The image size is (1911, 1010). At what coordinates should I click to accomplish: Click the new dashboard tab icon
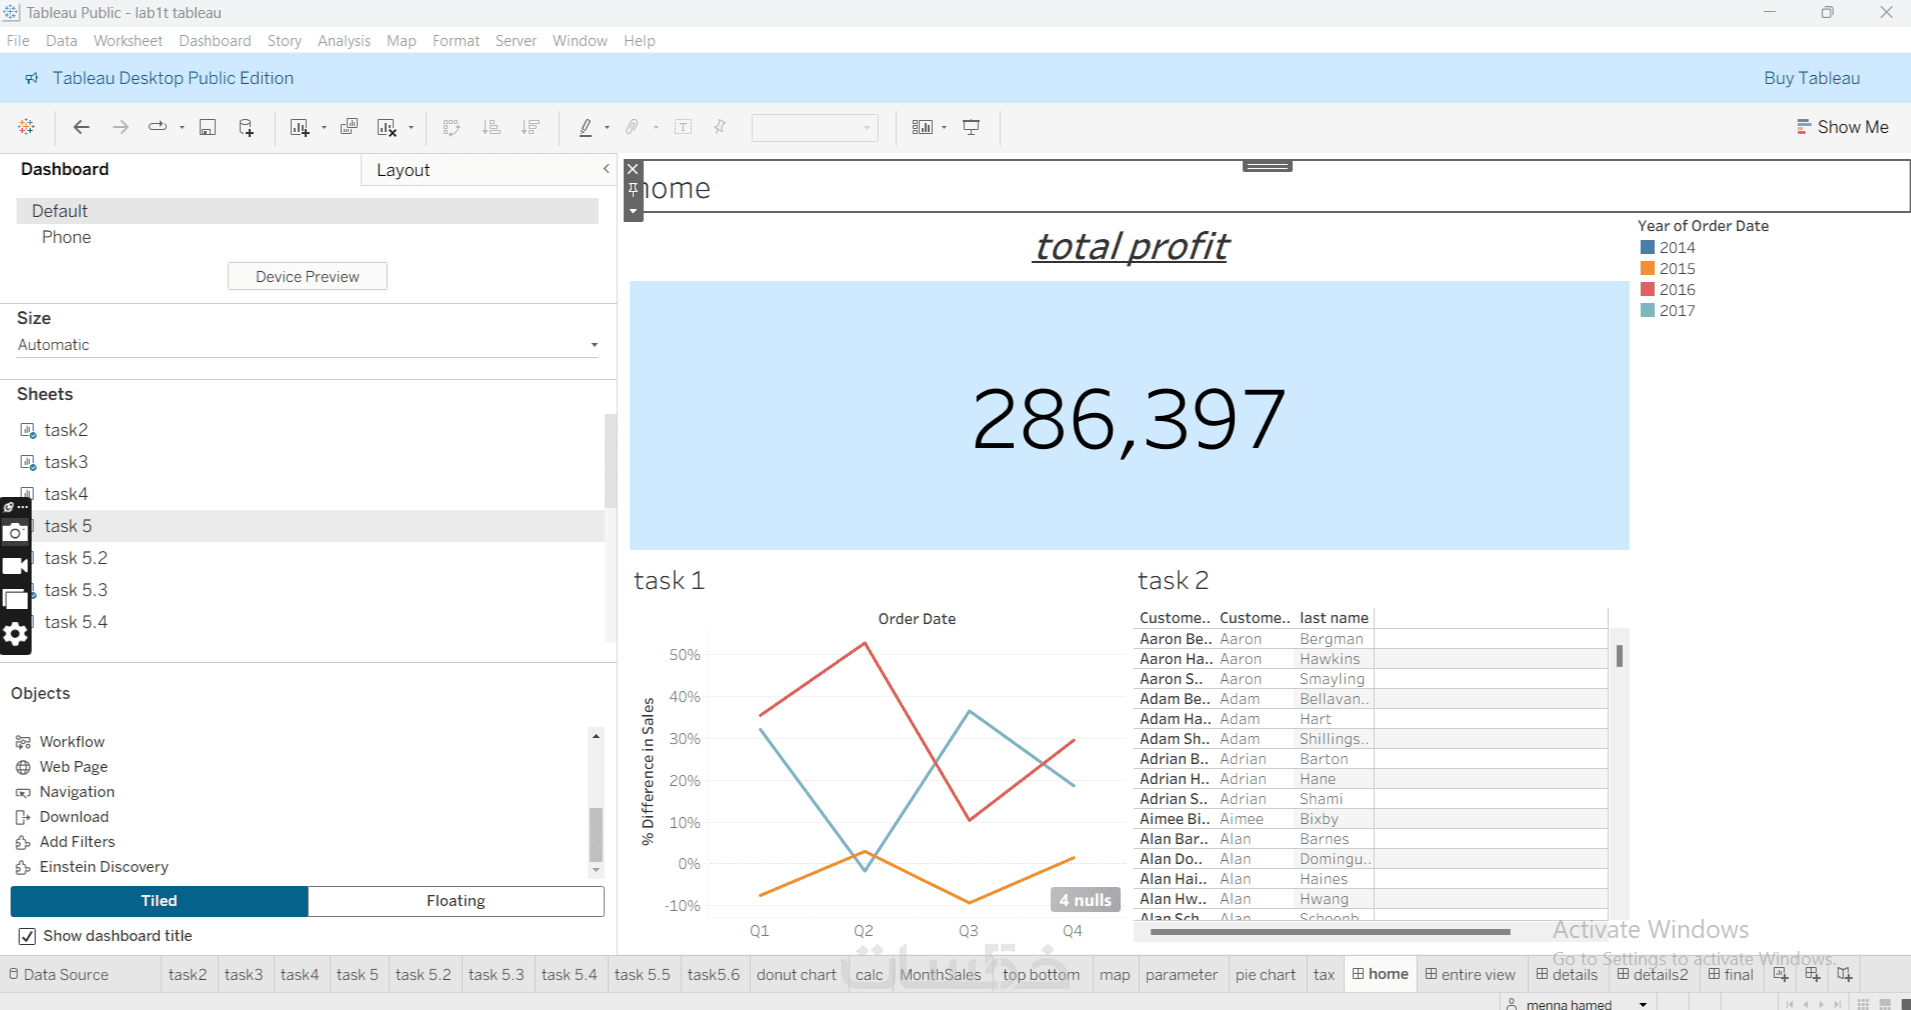click(1813, 974)
